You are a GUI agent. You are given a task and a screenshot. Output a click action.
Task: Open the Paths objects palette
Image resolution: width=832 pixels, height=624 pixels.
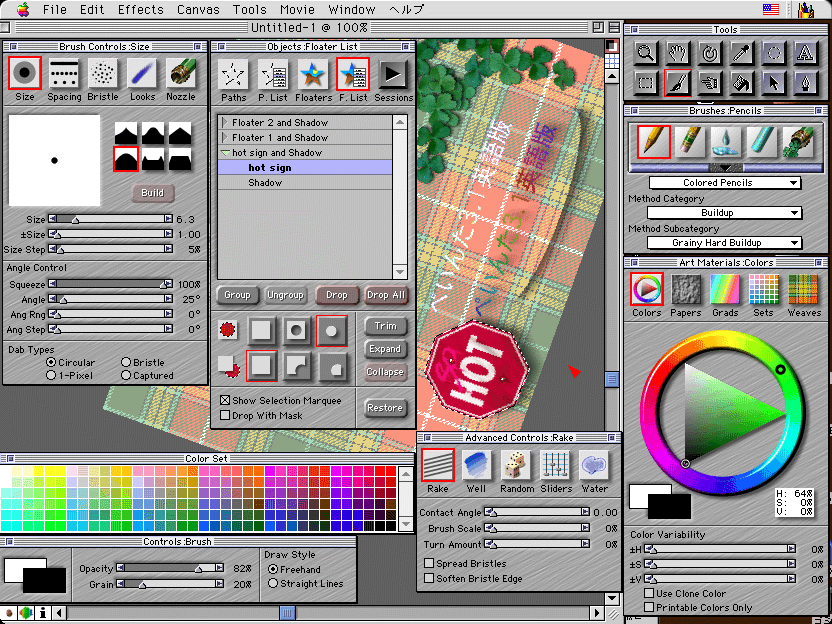pyautogui.click(x=233, y=80)
